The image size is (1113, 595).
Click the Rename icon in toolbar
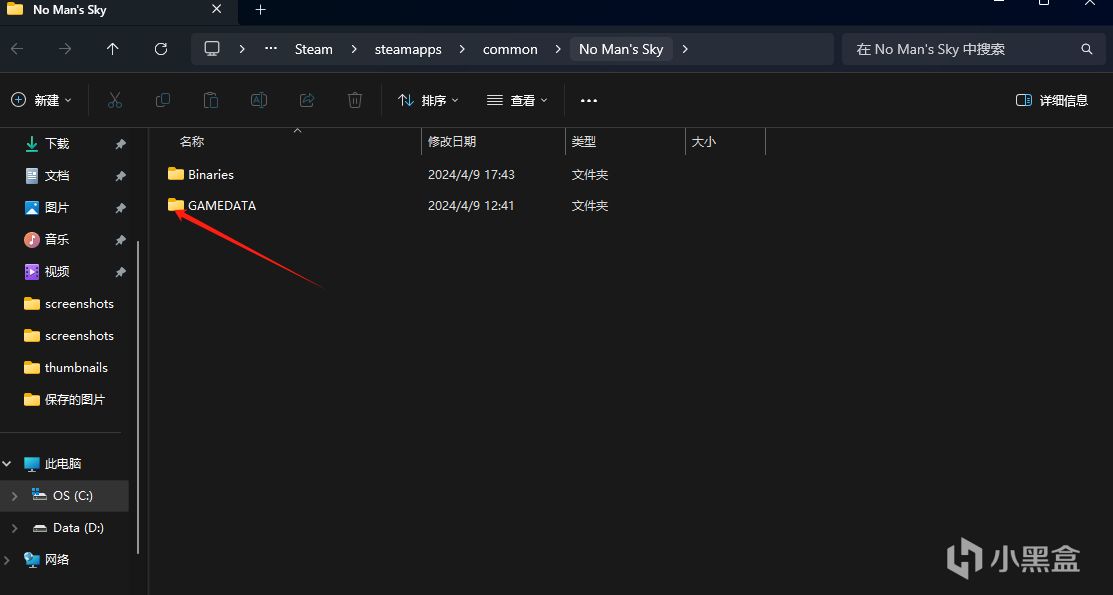coord(259,100)
